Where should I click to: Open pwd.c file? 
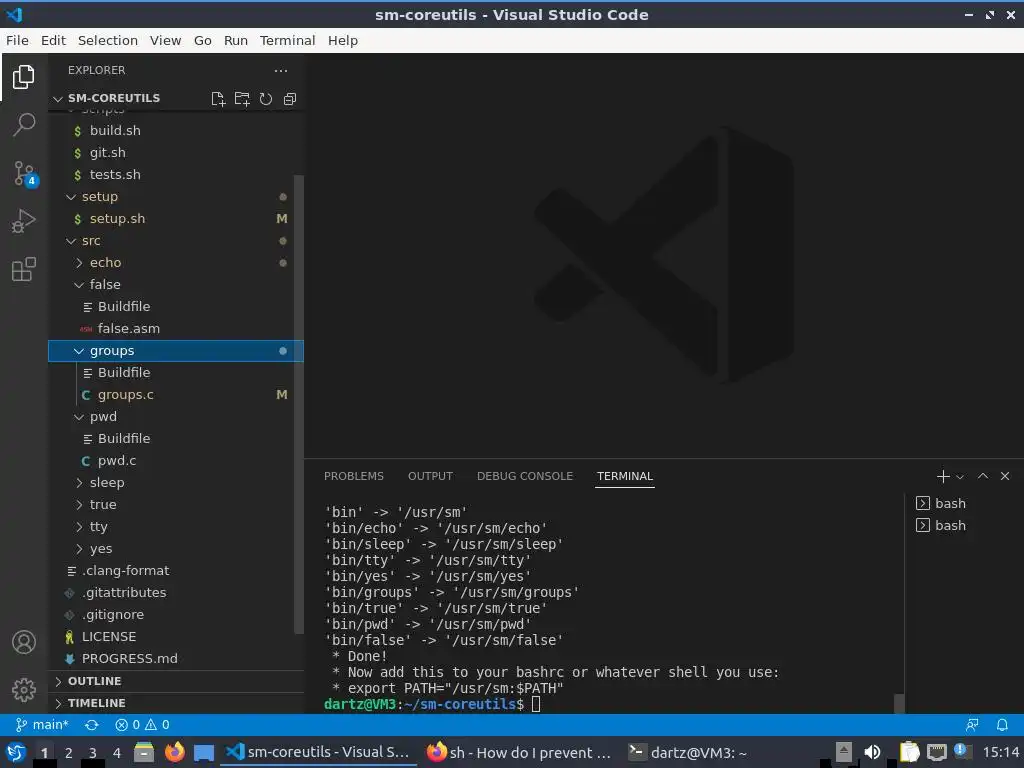tap(176, 460)
